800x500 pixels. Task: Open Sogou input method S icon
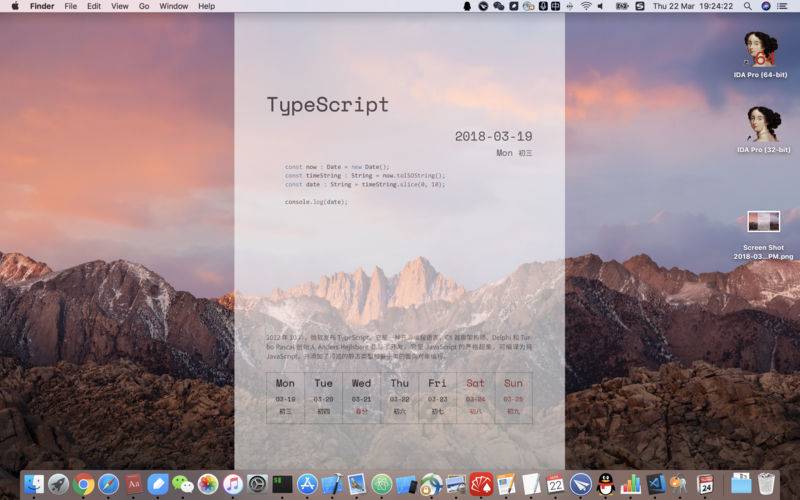tap(640, 6)
